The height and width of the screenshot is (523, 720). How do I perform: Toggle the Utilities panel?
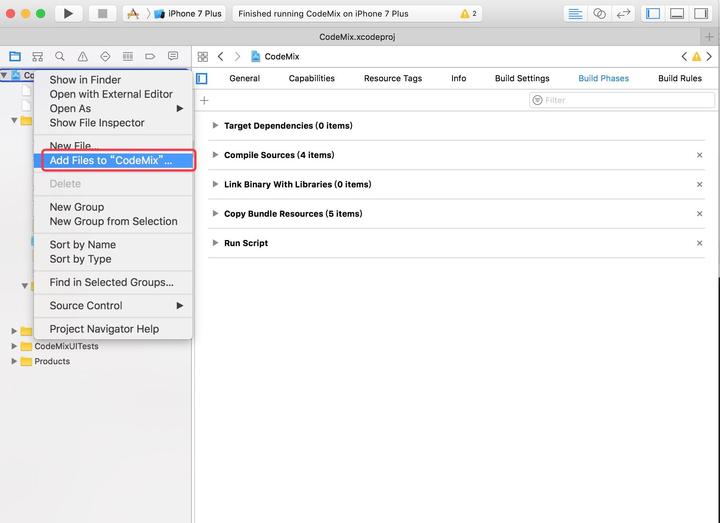(701, 14)
